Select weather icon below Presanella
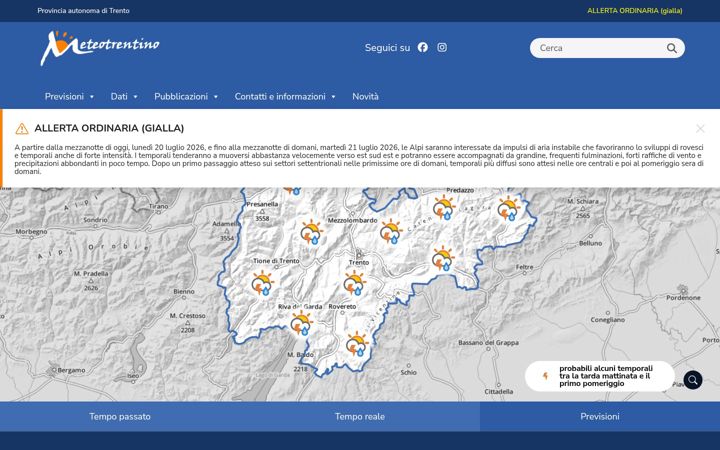720x450 pixels. pos(312,232)
